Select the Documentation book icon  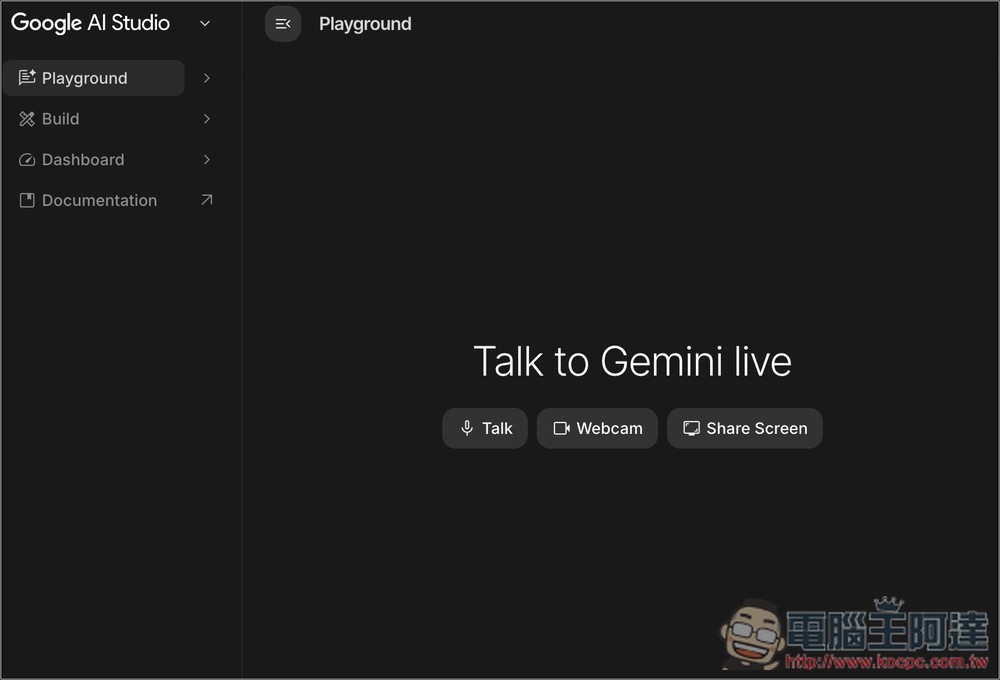(27, 200)
